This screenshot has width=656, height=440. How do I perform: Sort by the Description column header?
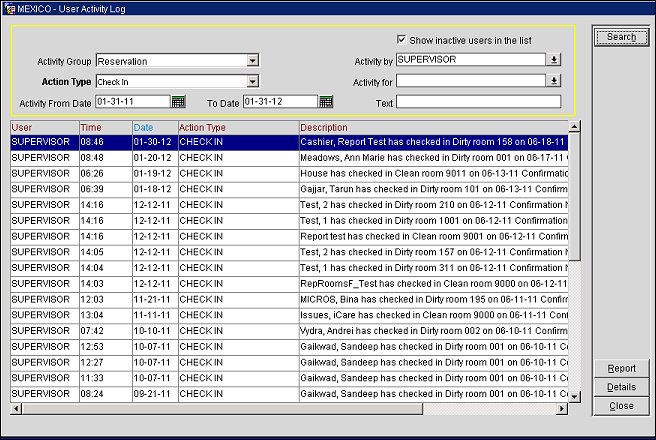tap(433, 128)
